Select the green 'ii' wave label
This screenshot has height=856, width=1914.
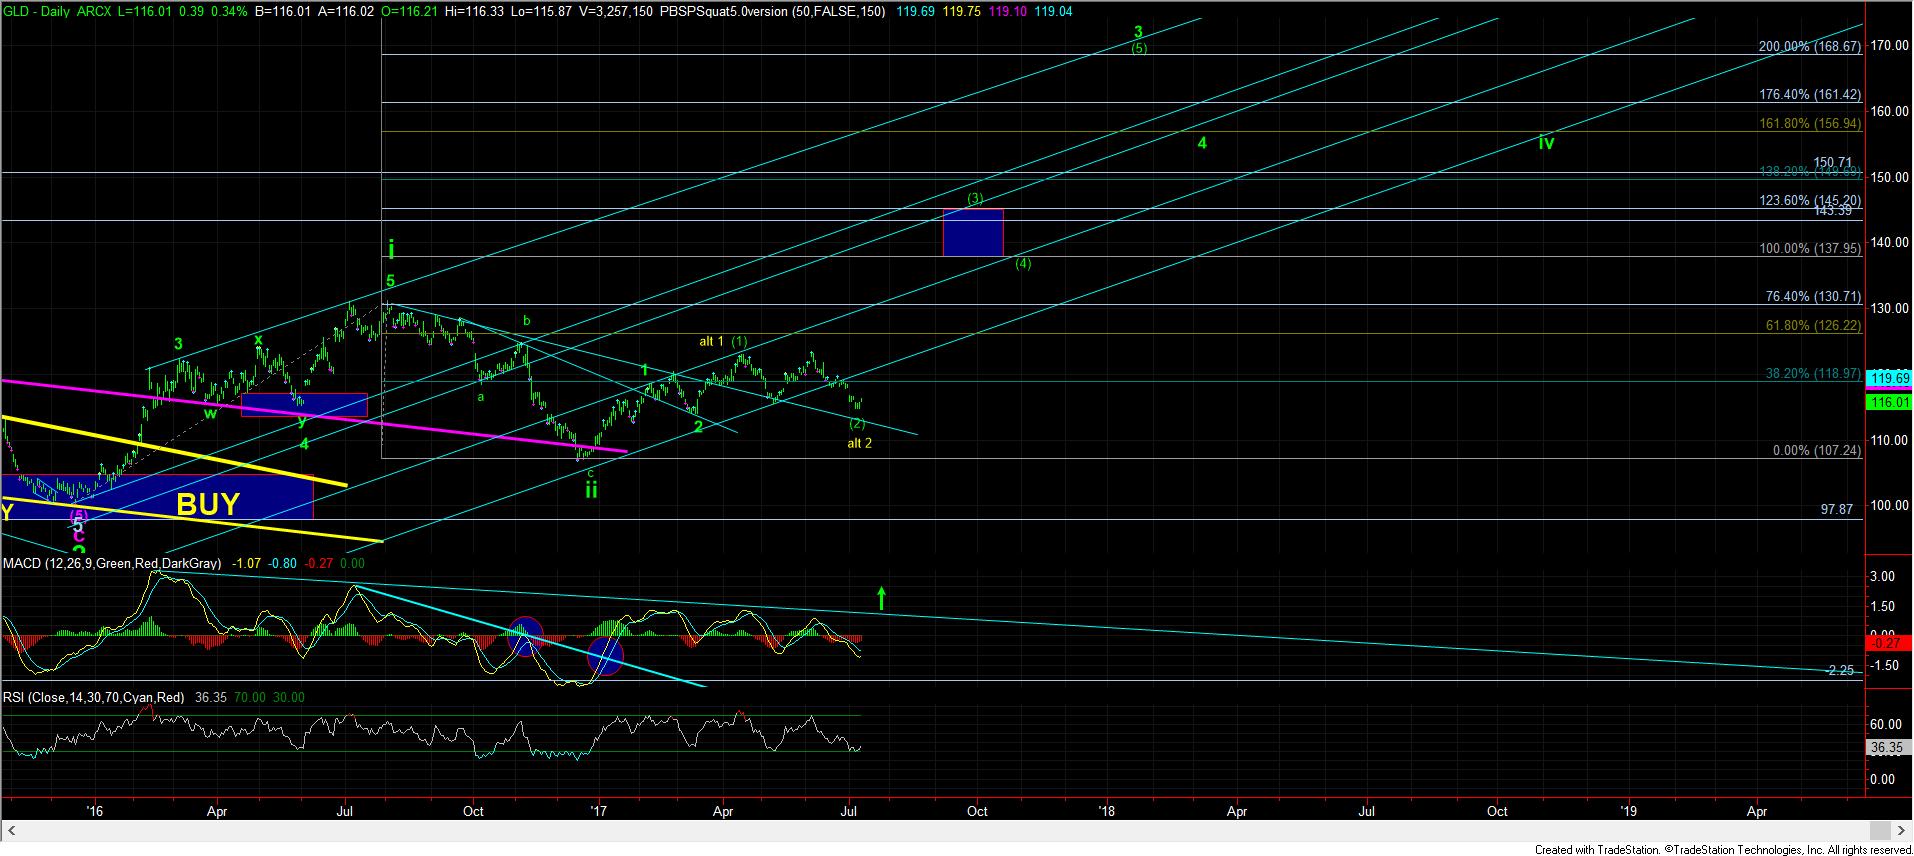[x=591, y=490]
